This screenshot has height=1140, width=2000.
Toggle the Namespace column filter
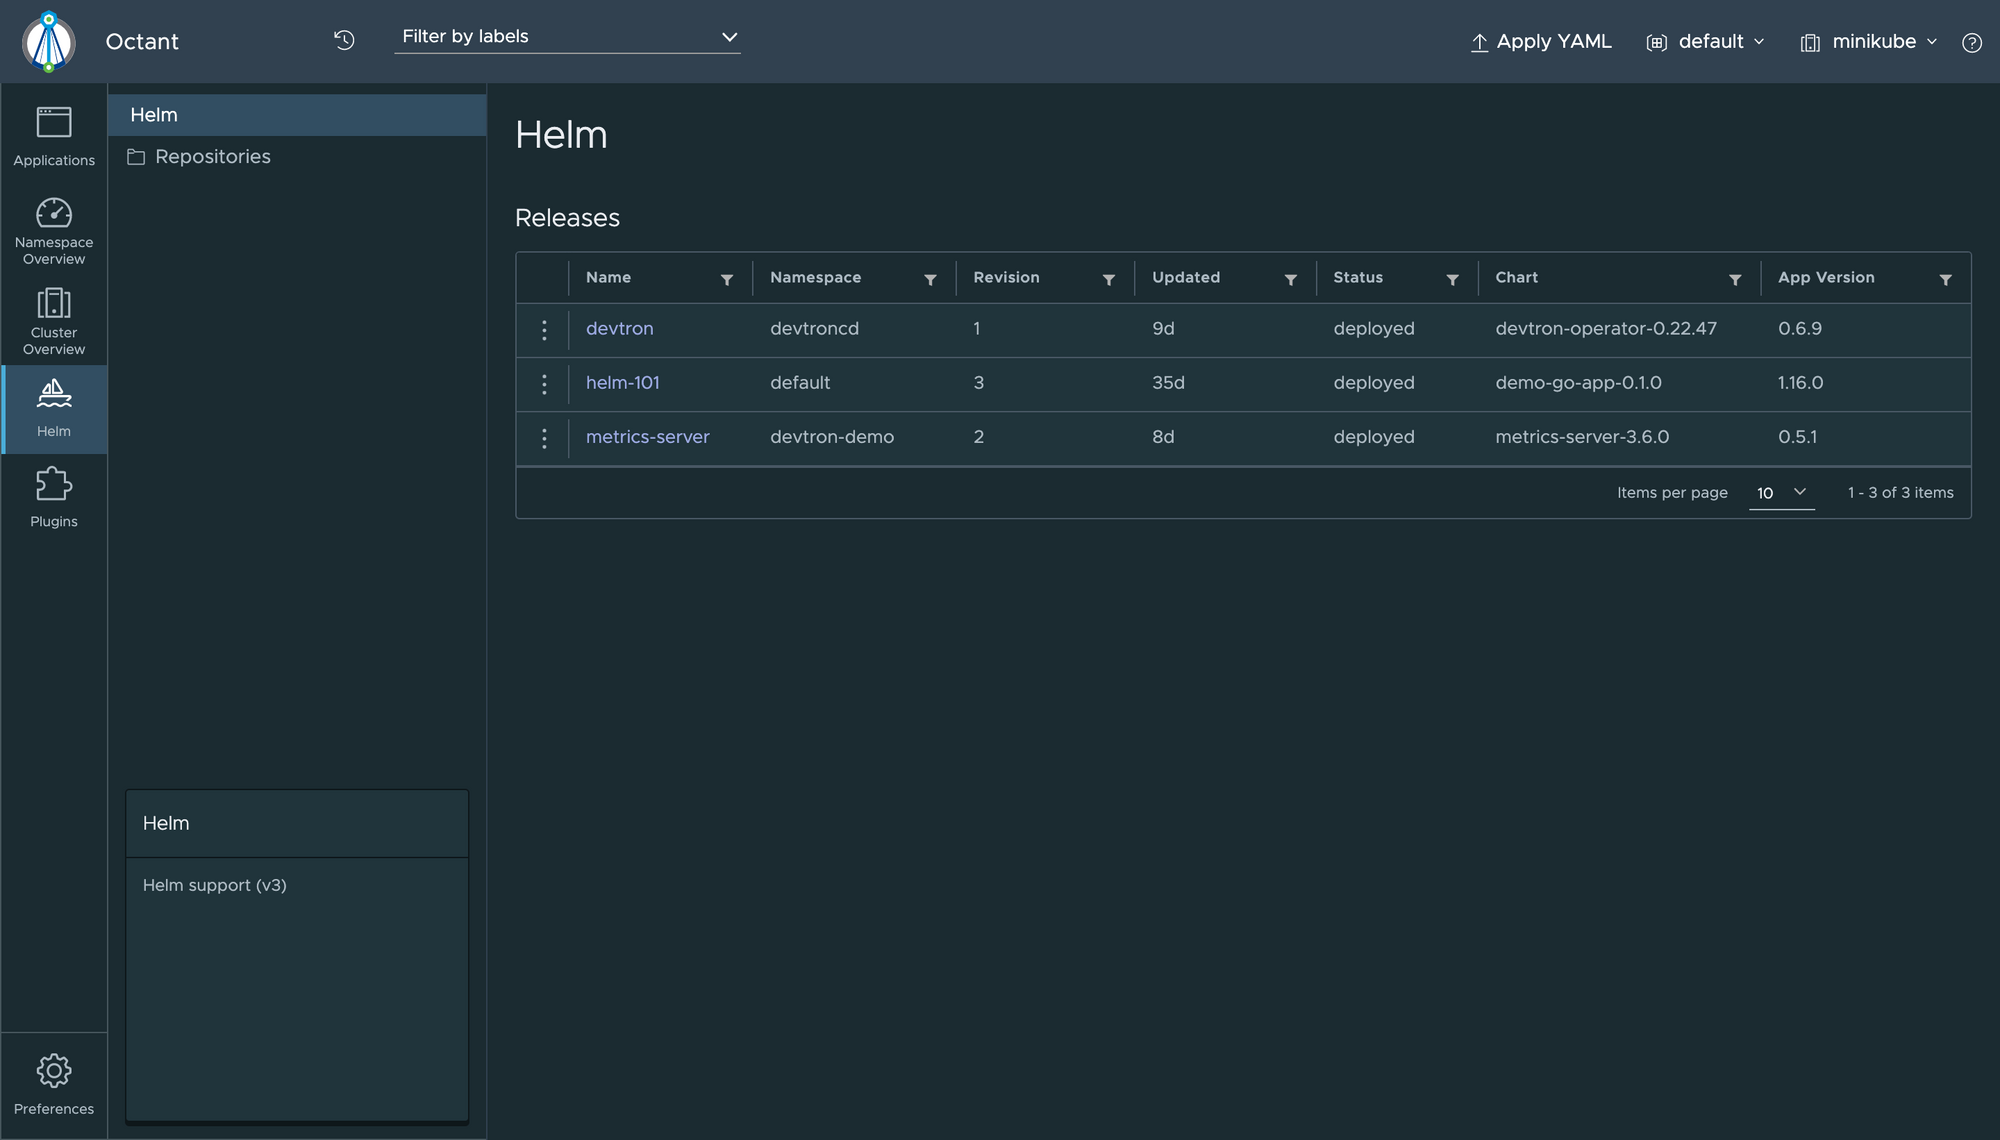coord(929,277)
